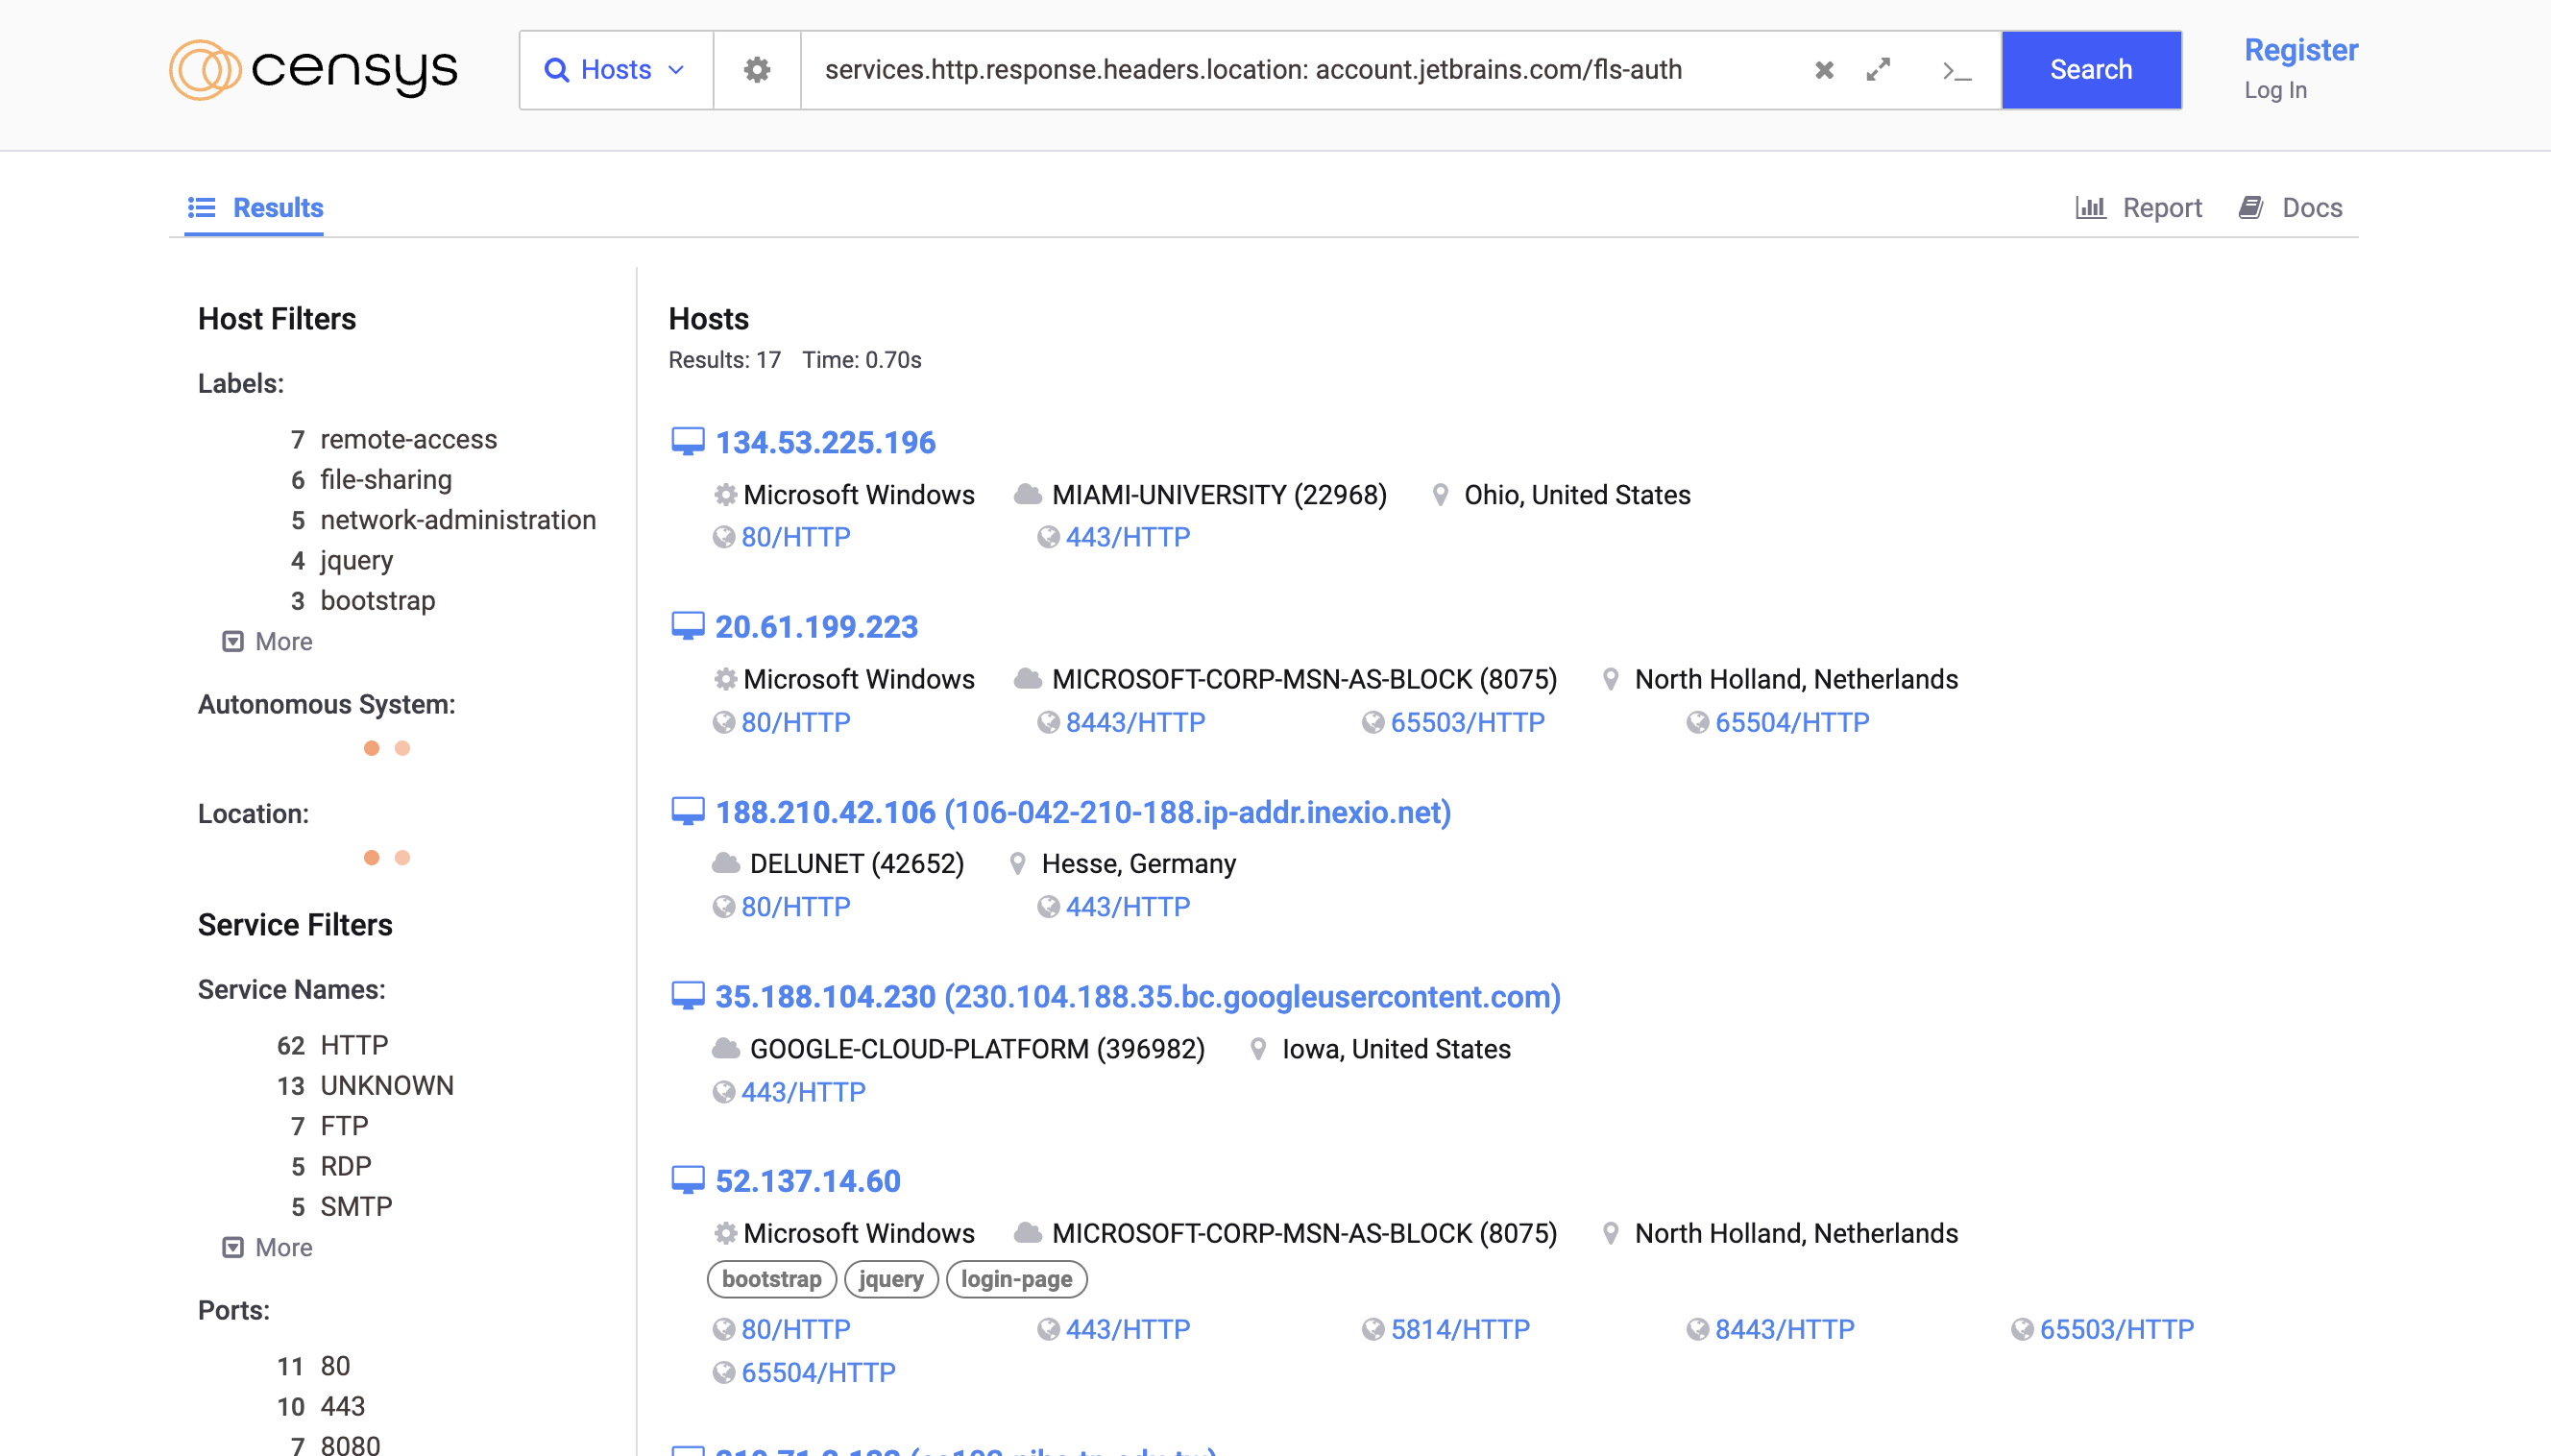Open the Hosts search type dropdown
2551x1456 pixels.
pyautogui.click(x=616, y=70)
